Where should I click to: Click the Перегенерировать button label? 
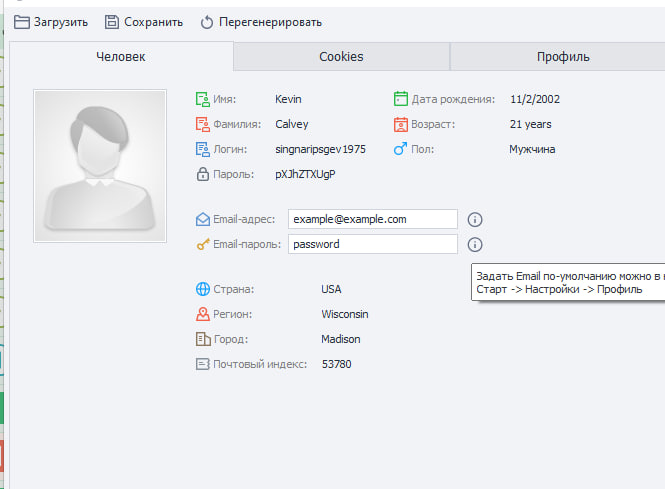[x=270, y=22]
